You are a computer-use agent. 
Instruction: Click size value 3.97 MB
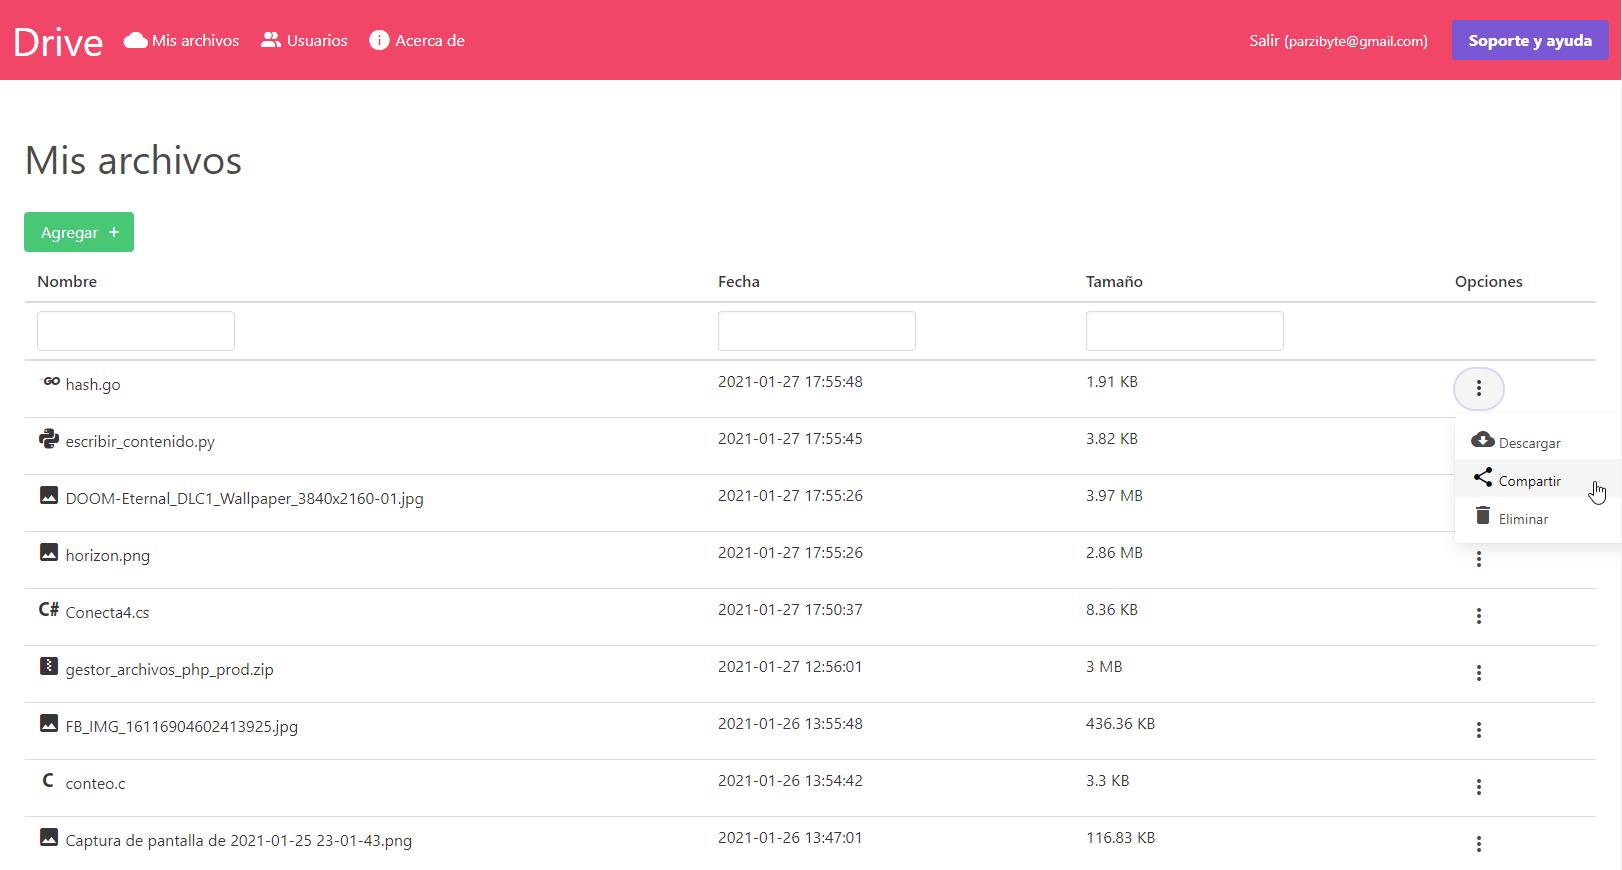pyautogui.click(x=1114, y=495)
